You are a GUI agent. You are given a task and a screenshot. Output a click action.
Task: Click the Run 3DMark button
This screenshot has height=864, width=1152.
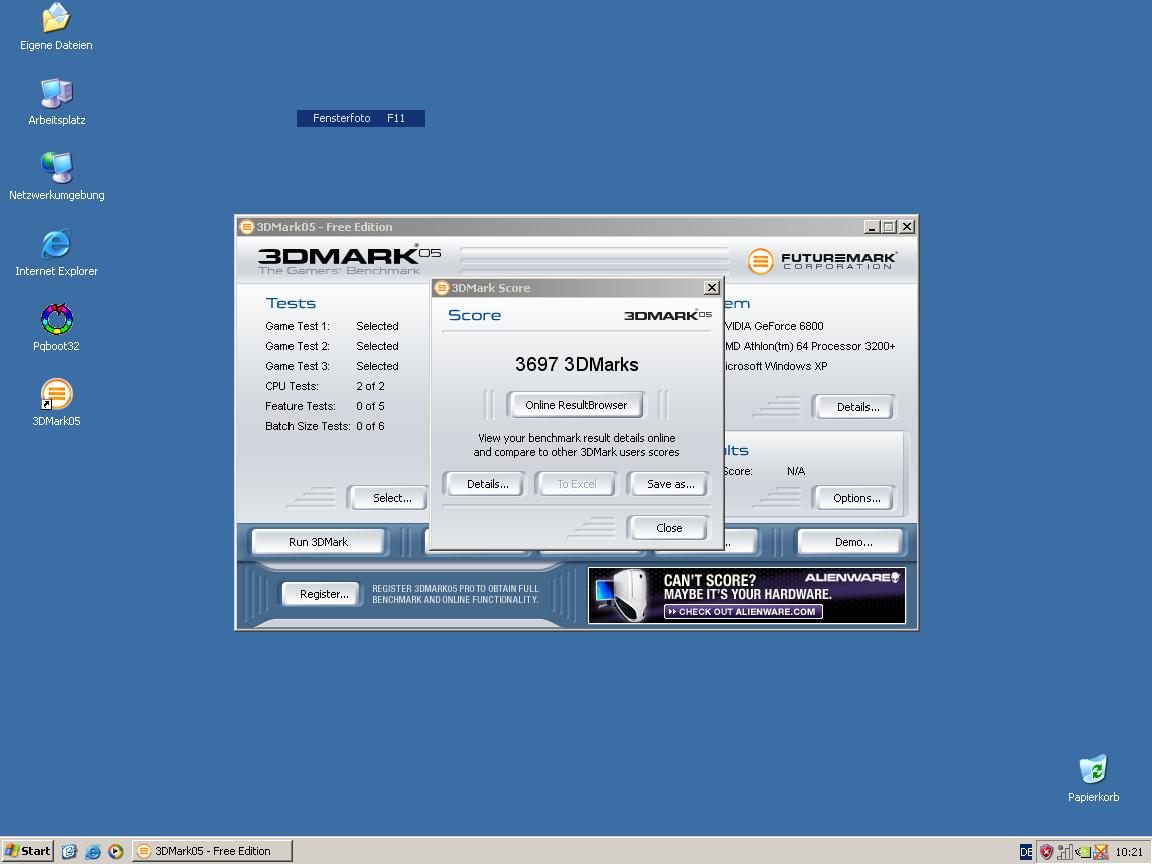(x=318, y=542)
